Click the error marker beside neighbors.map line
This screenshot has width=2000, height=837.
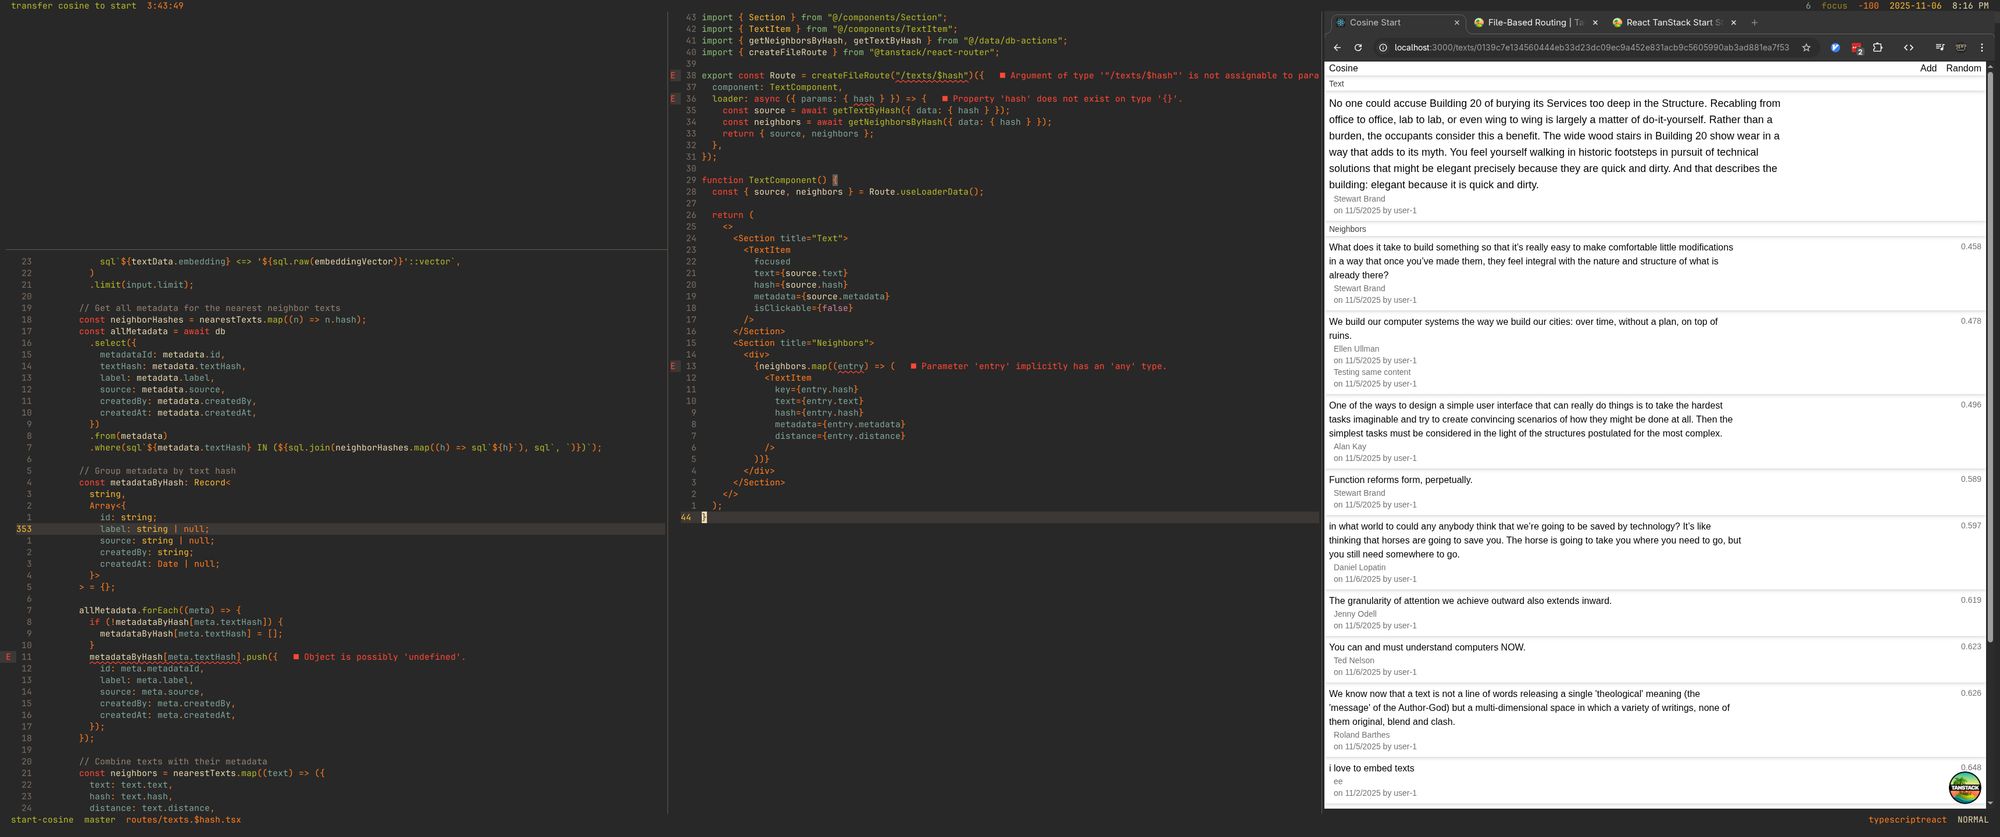pos(675,366)
